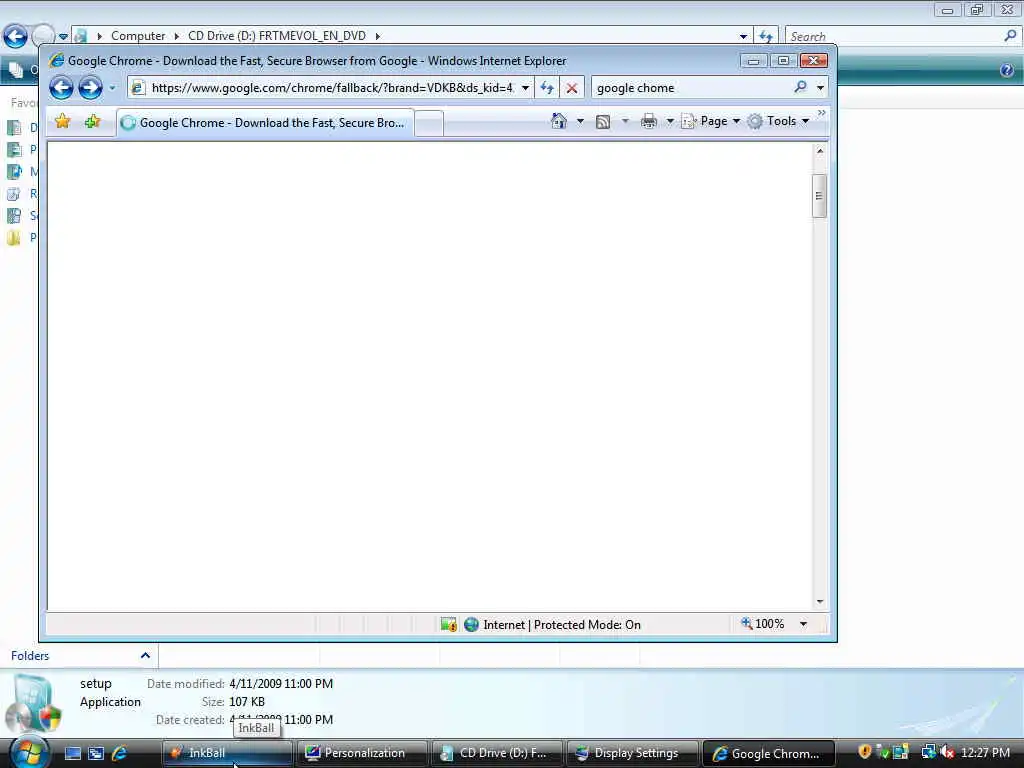1024x768 pixels.
Task: Click the Explorer Search box
Action: click(x=896, y=37)
